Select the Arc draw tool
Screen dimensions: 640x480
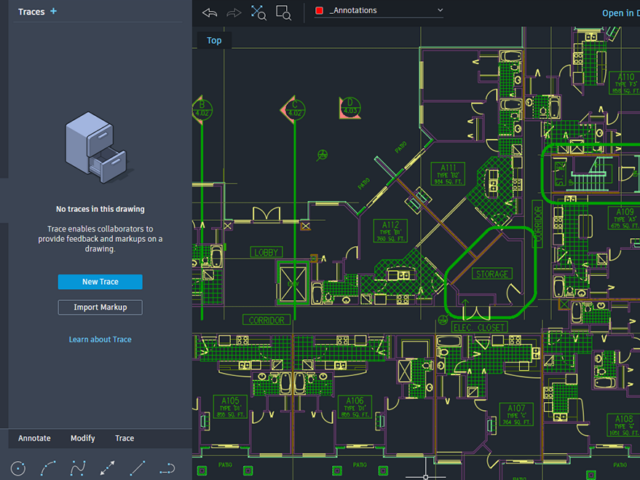[48, 468]
